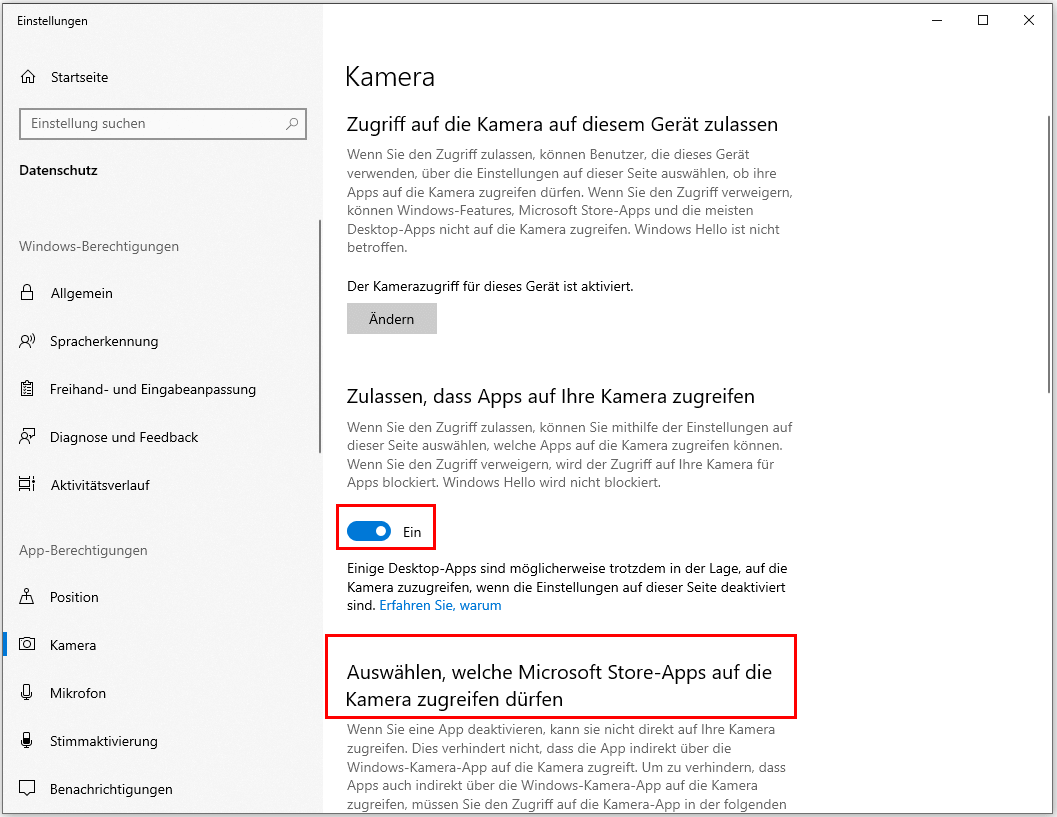Screen dimensions: 1057x817
Task: Click the Kamera camera icon in the sidebar
Action: coord(28,645)
